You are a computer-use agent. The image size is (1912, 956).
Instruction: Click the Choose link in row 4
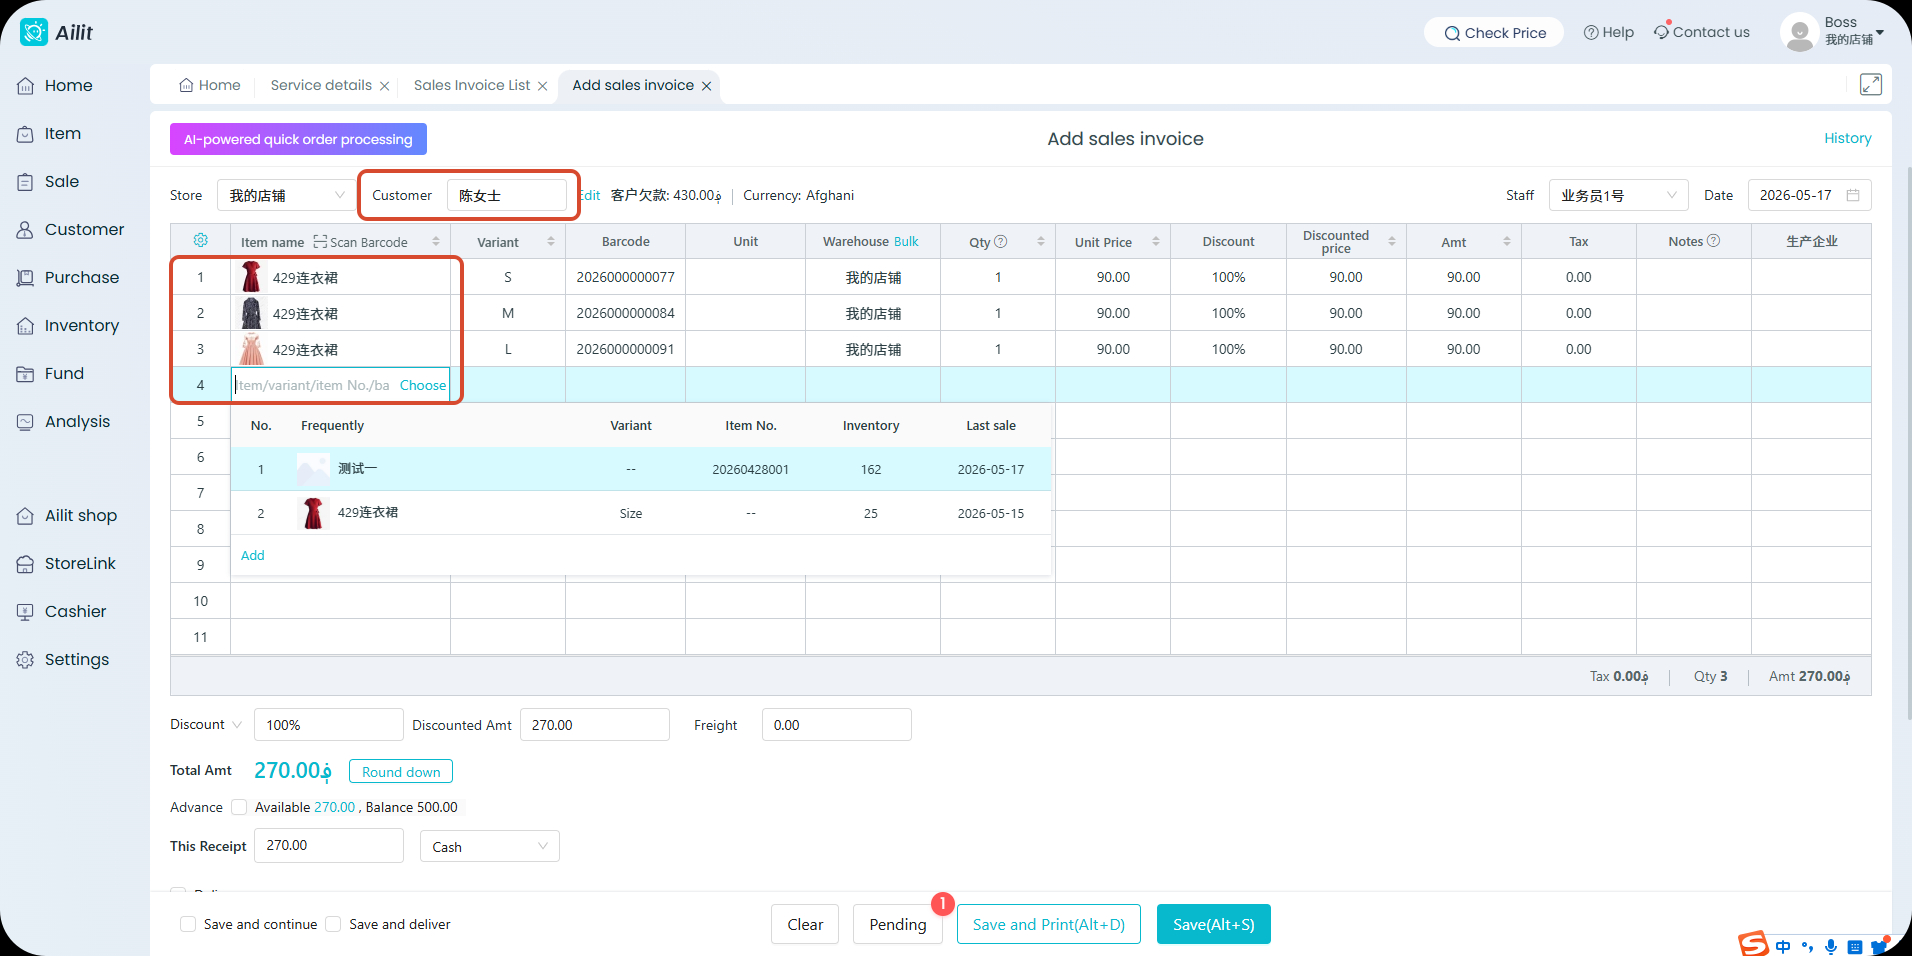tap(423, 385)
